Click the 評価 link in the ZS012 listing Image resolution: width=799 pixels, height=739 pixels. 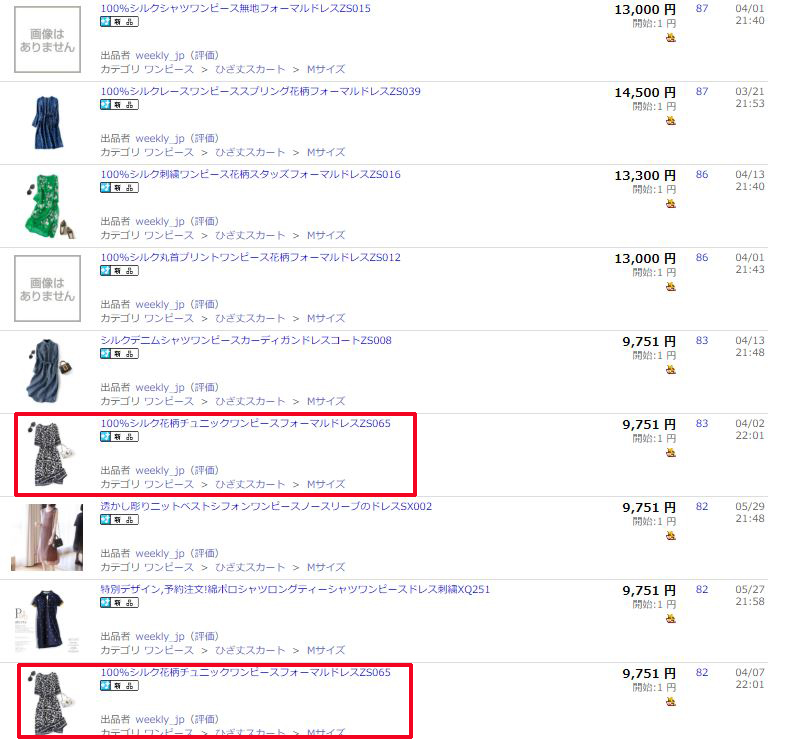(x=205, y=304)
